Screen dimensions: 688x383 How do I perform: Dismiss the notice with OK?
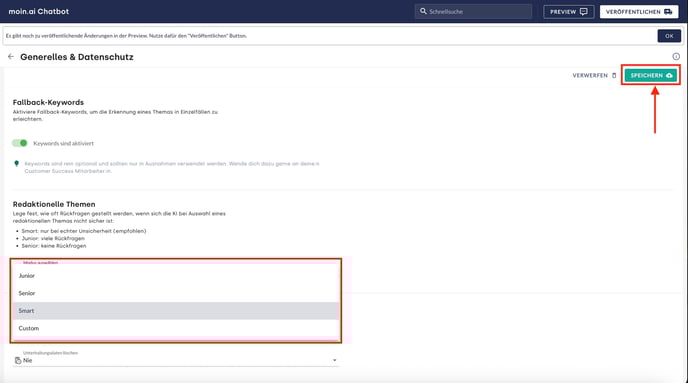pos(669,36)
